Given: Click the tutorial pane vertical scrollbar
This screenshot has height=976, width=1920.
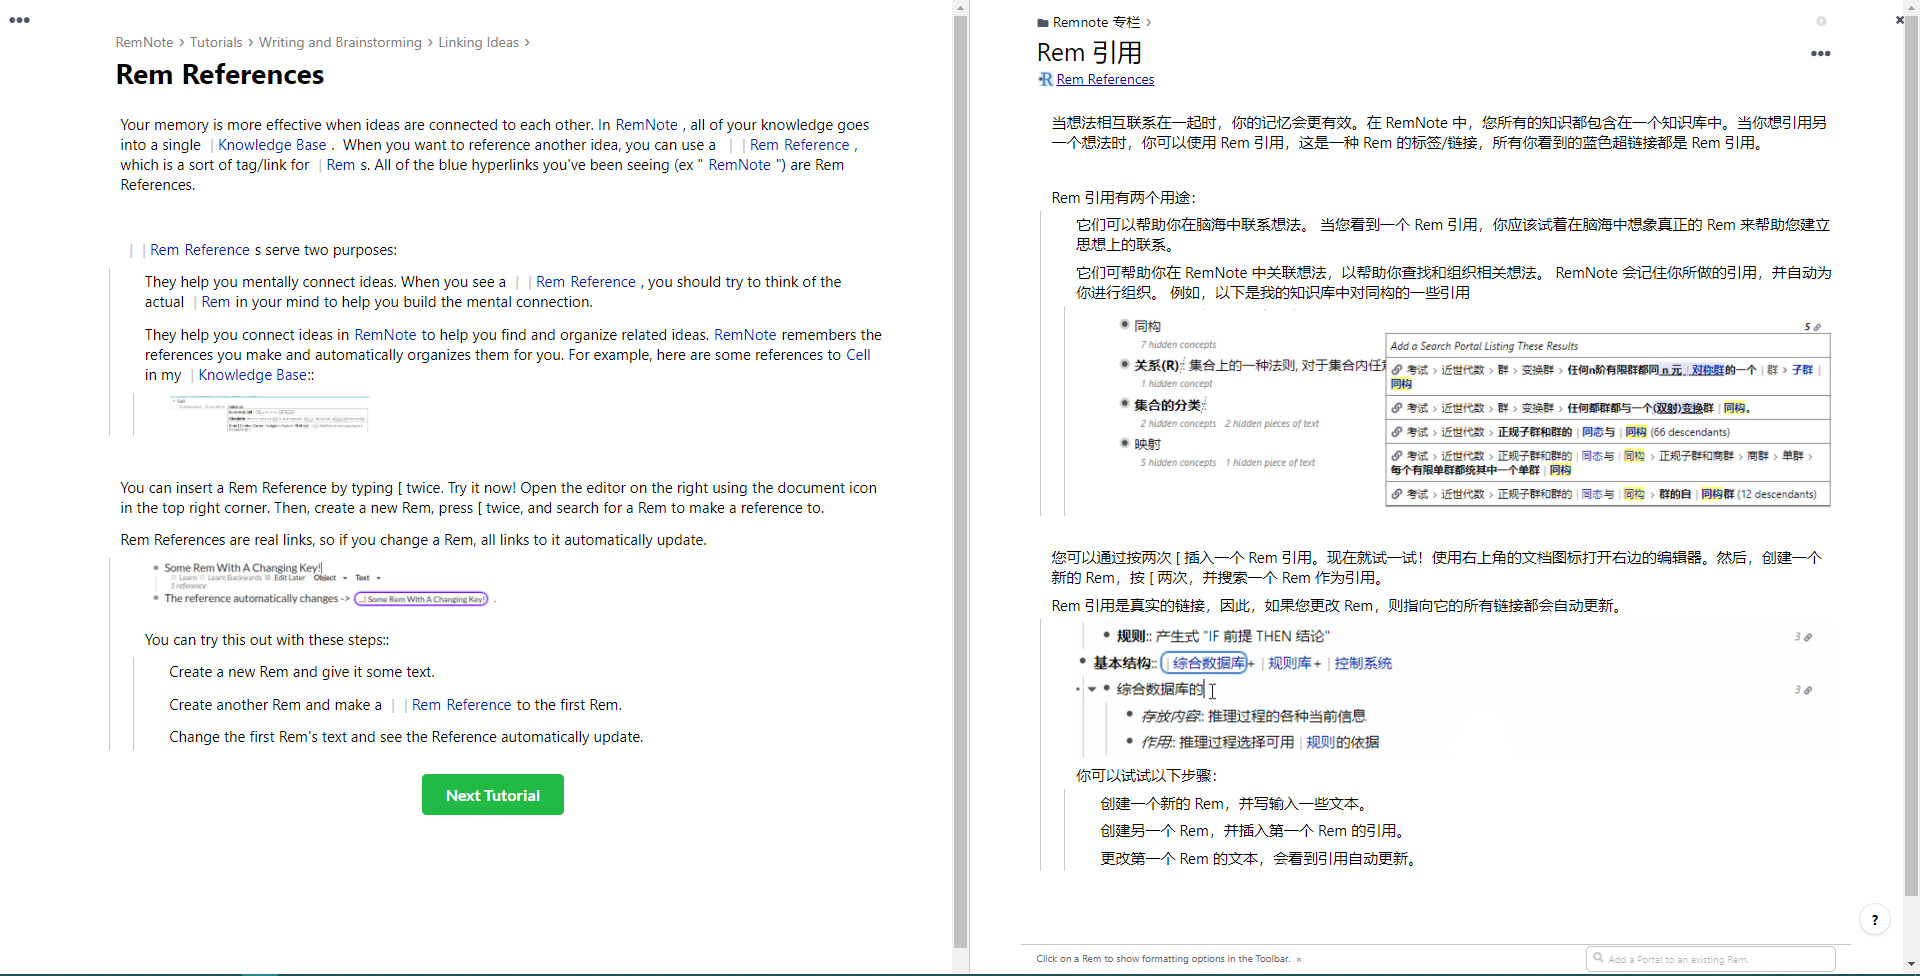Looking at the screenshot, I should pyautogui.click(x=960, y=480).
